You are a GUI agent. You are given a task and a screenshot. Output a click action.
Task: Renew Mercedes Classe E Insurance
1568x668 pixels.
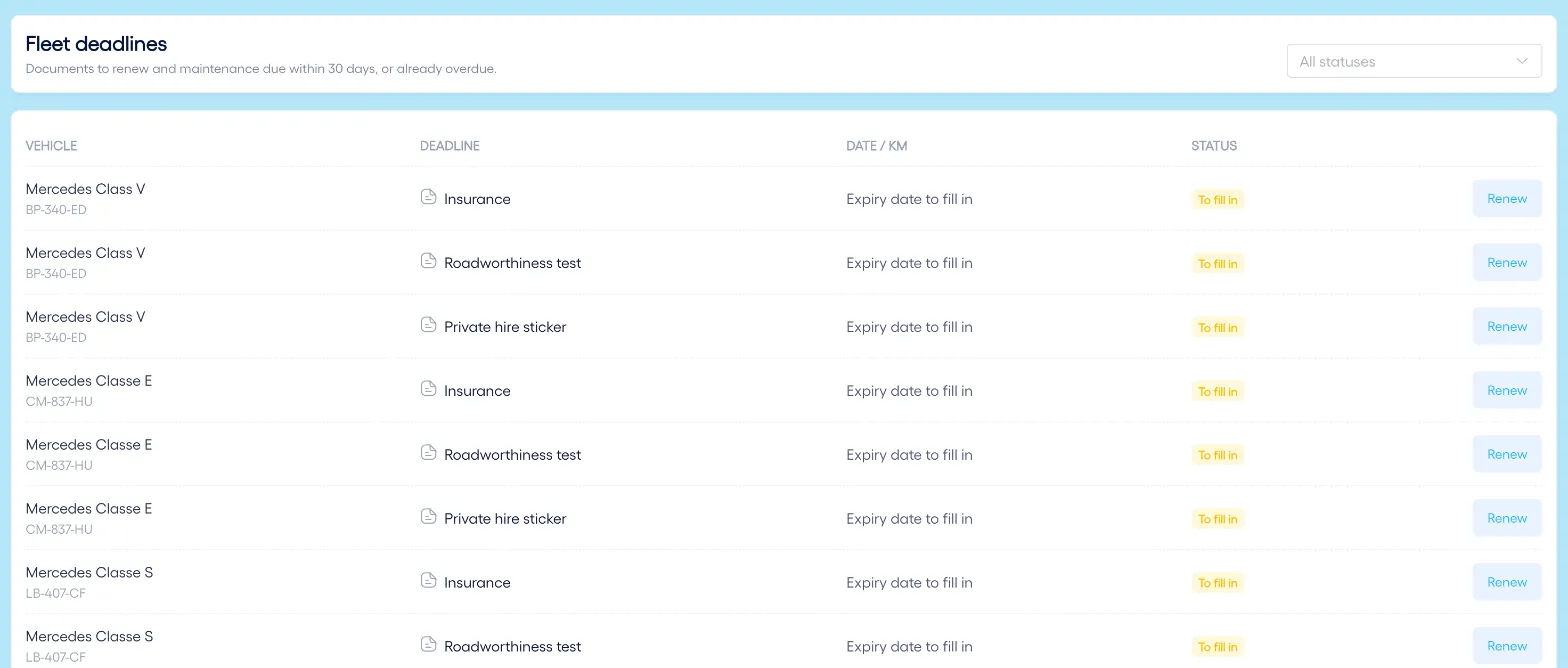coord(1507,390)
